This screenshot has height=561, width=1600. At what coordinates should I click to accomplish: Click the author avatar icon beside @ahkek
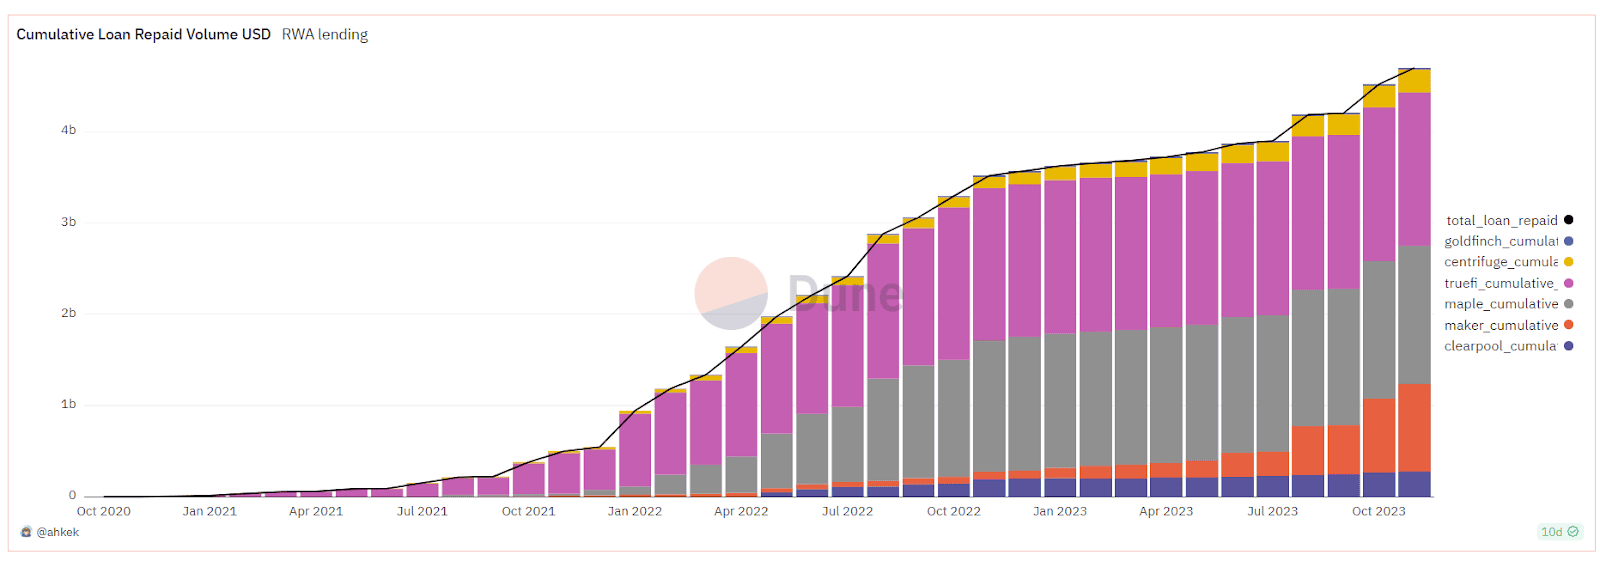tap(26, 532)
